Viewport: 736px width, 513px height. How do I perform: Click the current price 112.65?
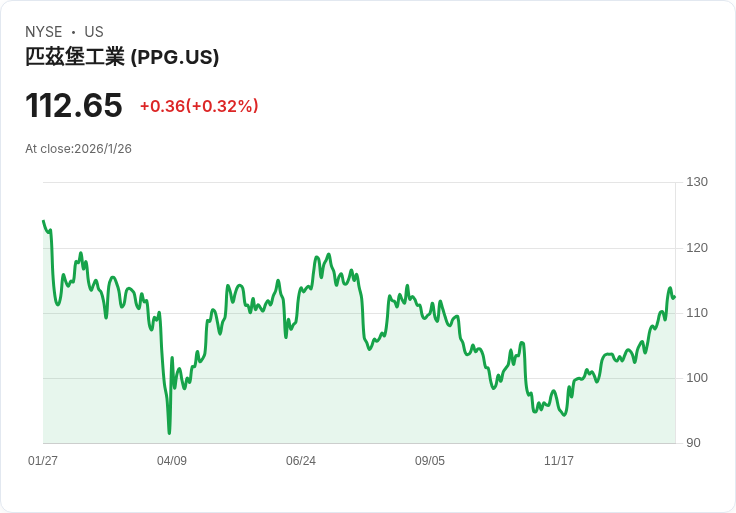[74, 105]
